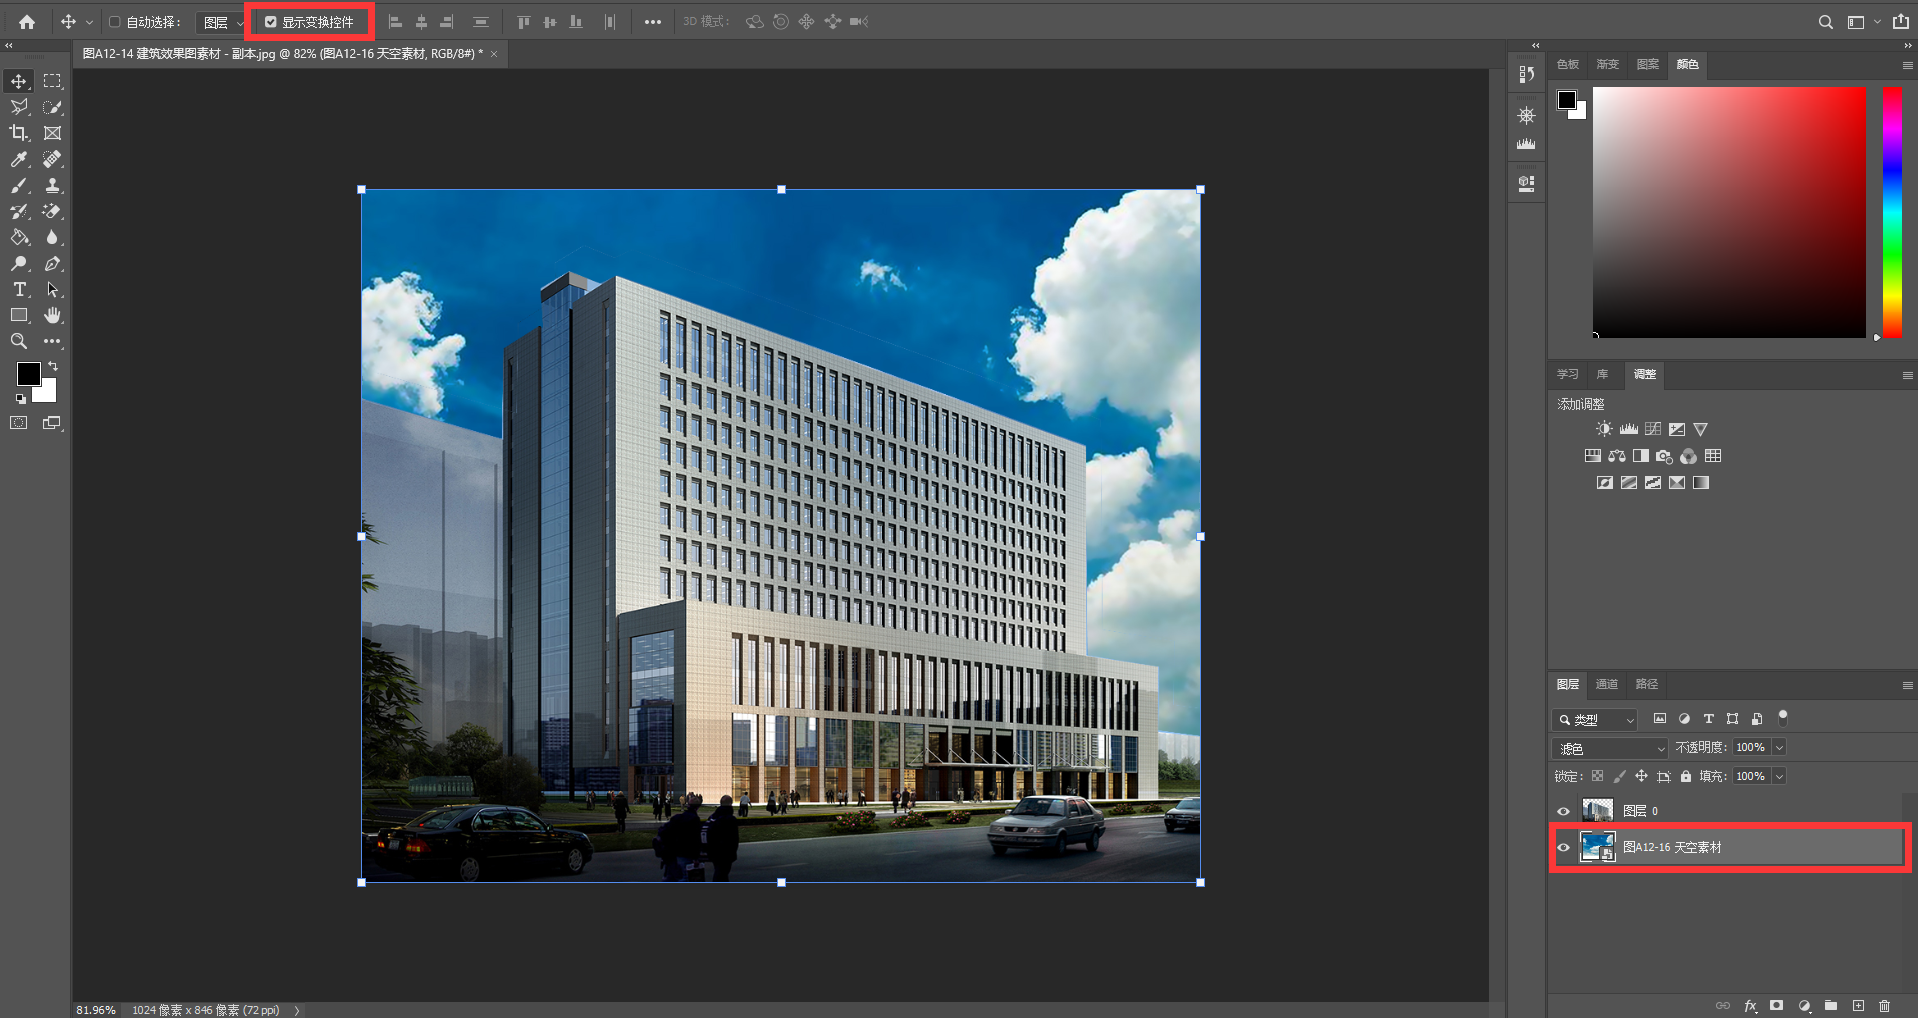
Task: Toggle lock image pixels
Action: (x=1619, y=776)
